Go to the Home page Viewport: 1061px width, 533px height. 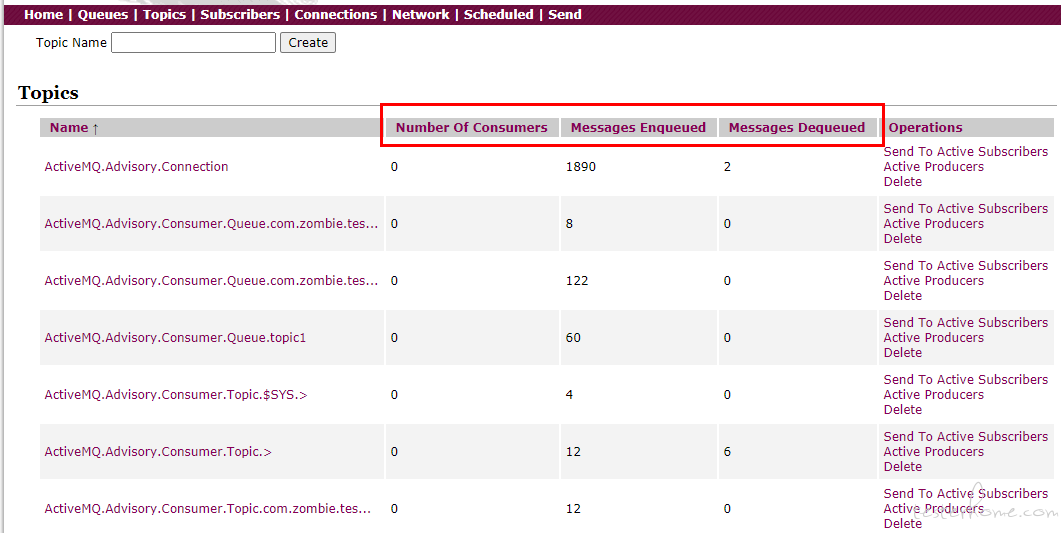pos(43,14)
